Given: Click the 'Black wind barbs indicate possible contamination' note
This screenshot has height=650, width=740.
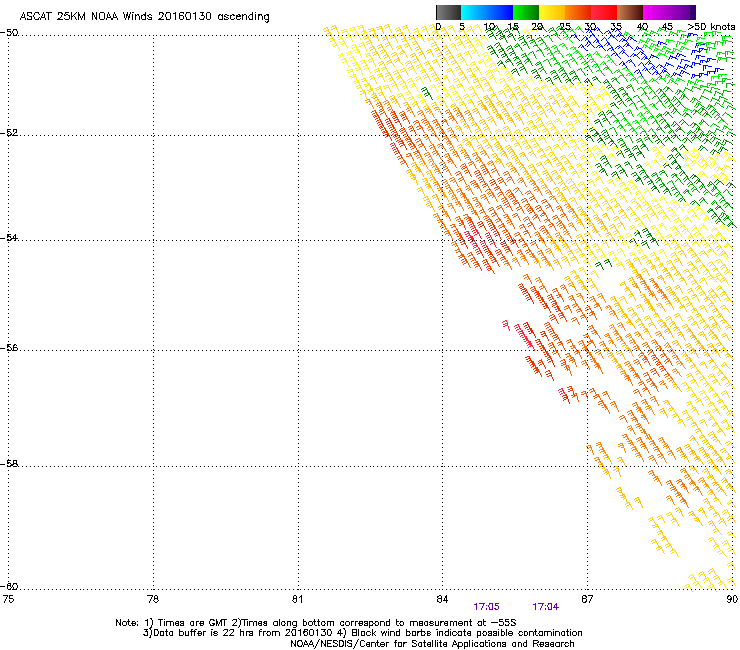Looking at the screenshot, I should (467, 633).
